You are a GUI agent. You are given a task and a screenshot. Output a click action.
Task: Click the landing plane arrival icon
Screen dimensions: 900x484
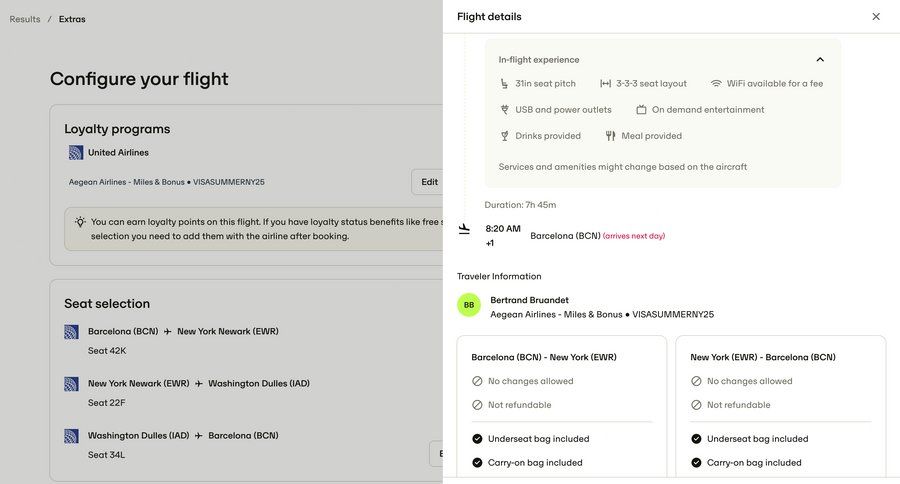(464, 229)
